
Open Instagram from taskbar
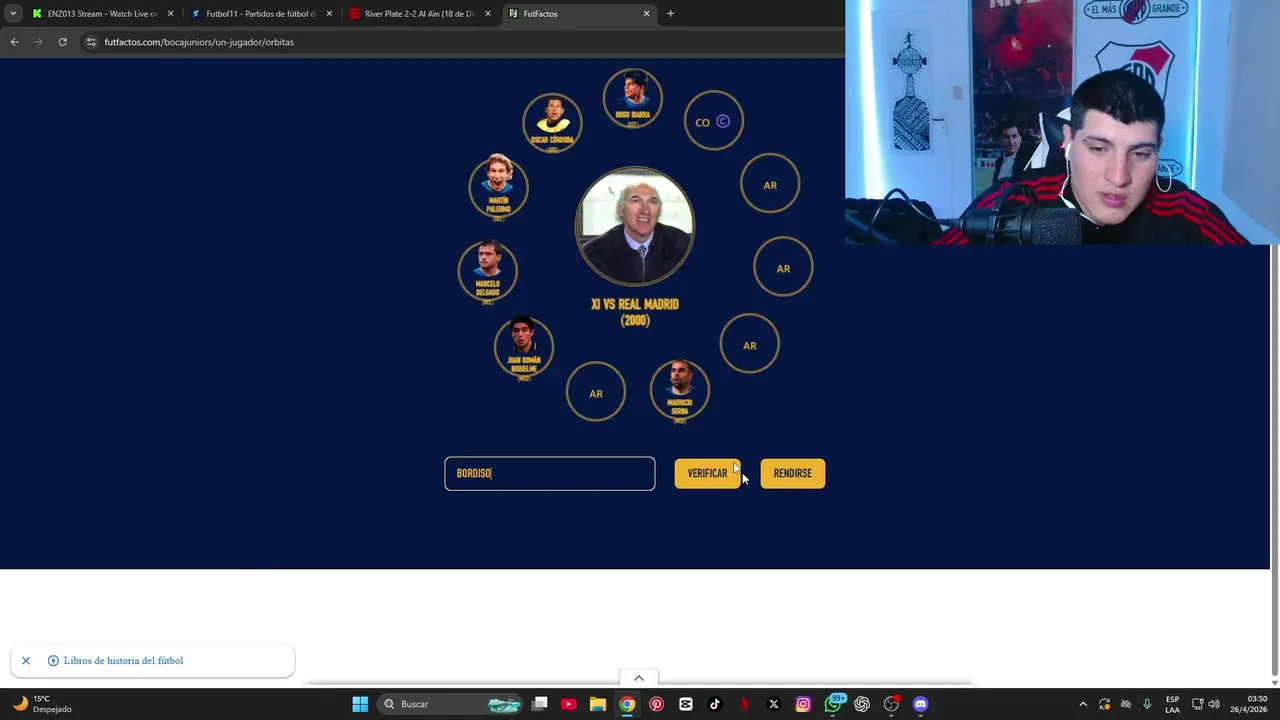pyautogui.click(x=803, y=704)
